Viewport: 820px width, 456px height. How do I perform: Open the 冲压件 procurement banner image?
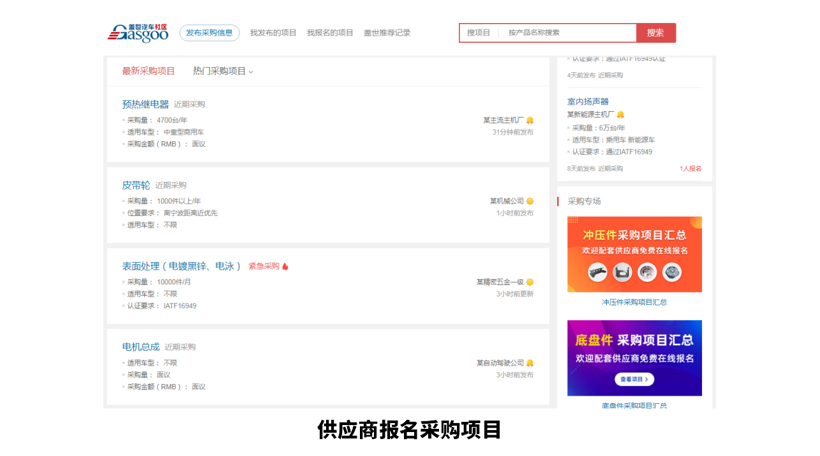pyautogui.click(x=634, y=254)
